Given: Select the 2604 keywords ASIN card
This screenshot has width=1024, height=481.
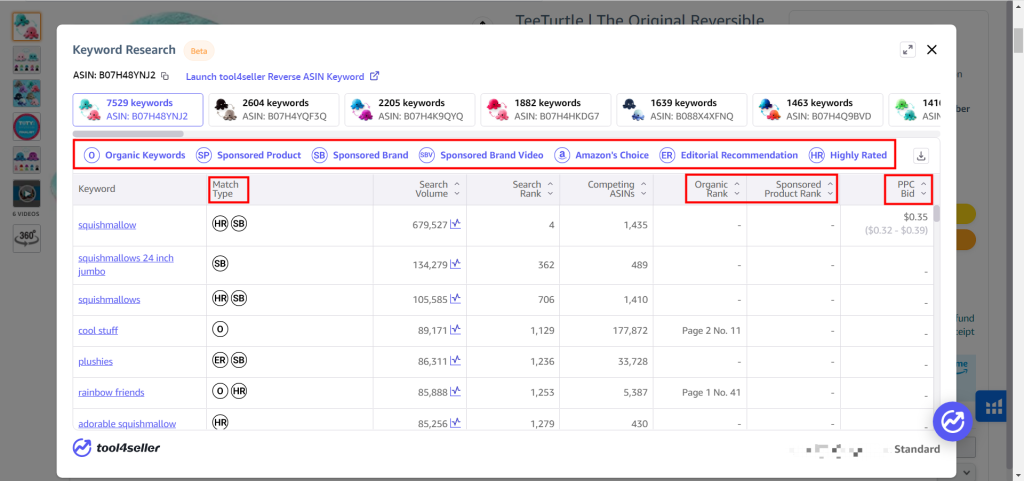Looking at the screenshot, I should 274,110.
